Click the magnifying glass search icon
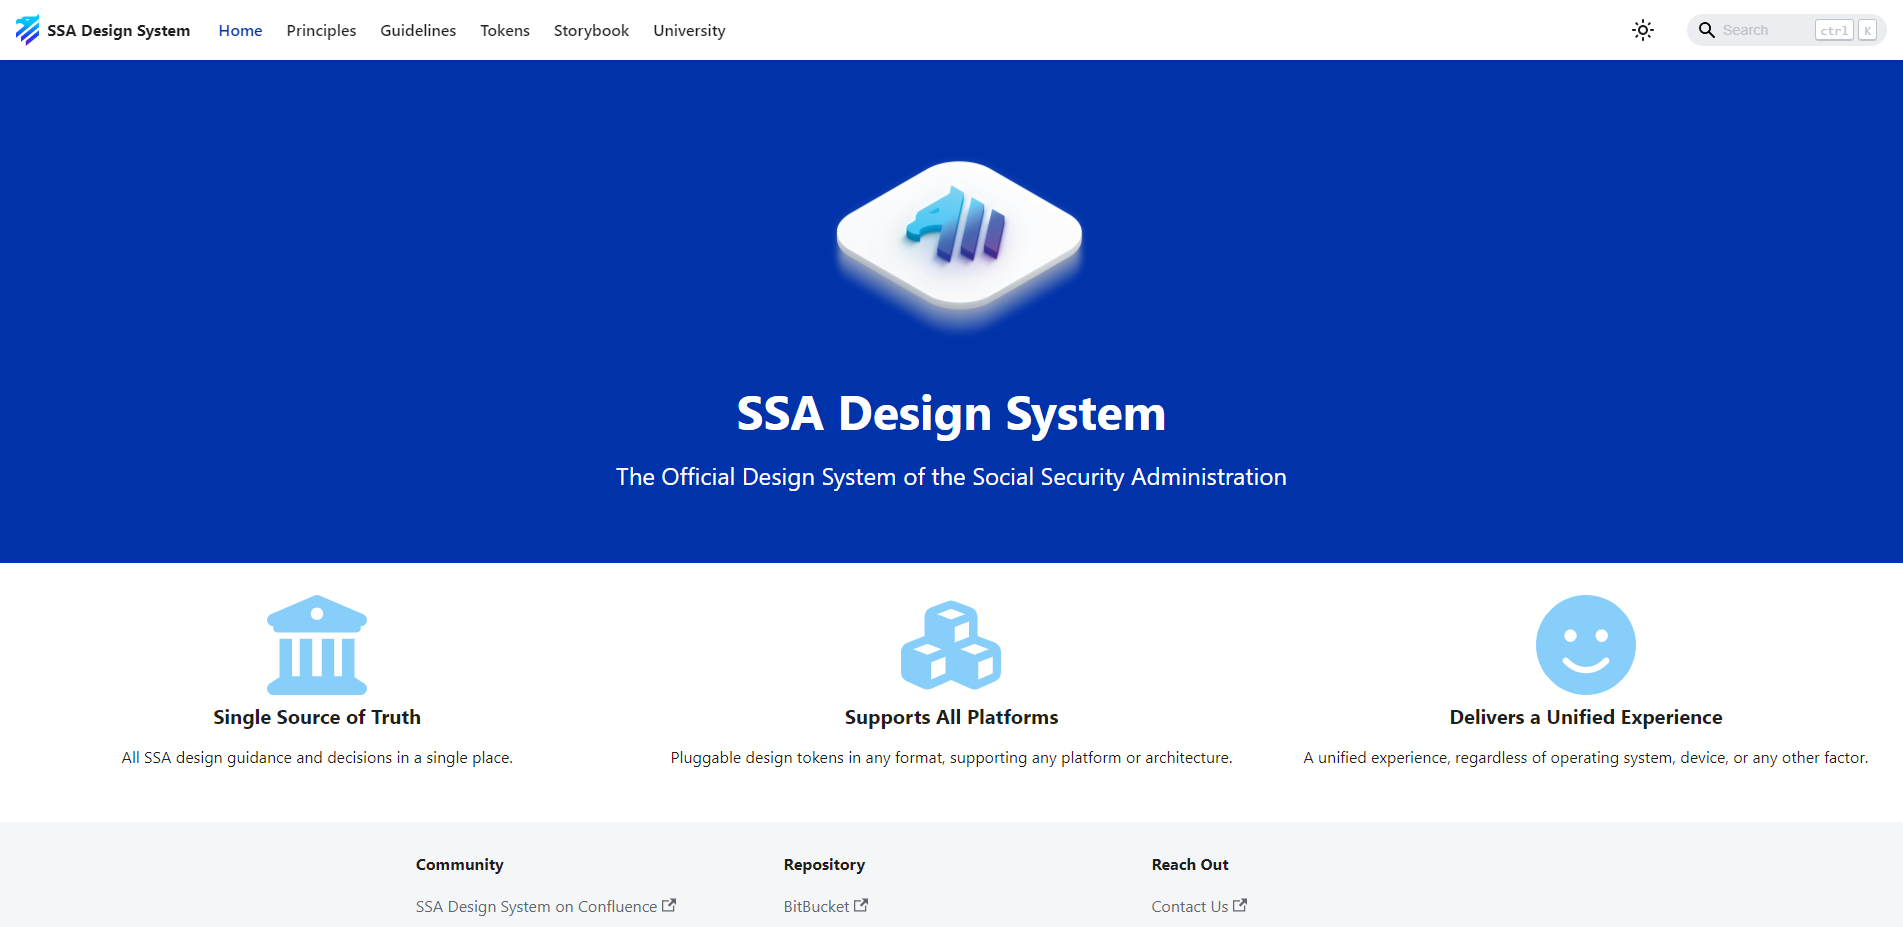The width and height of the screenshot is (1903, 927). coord(1707,30)
